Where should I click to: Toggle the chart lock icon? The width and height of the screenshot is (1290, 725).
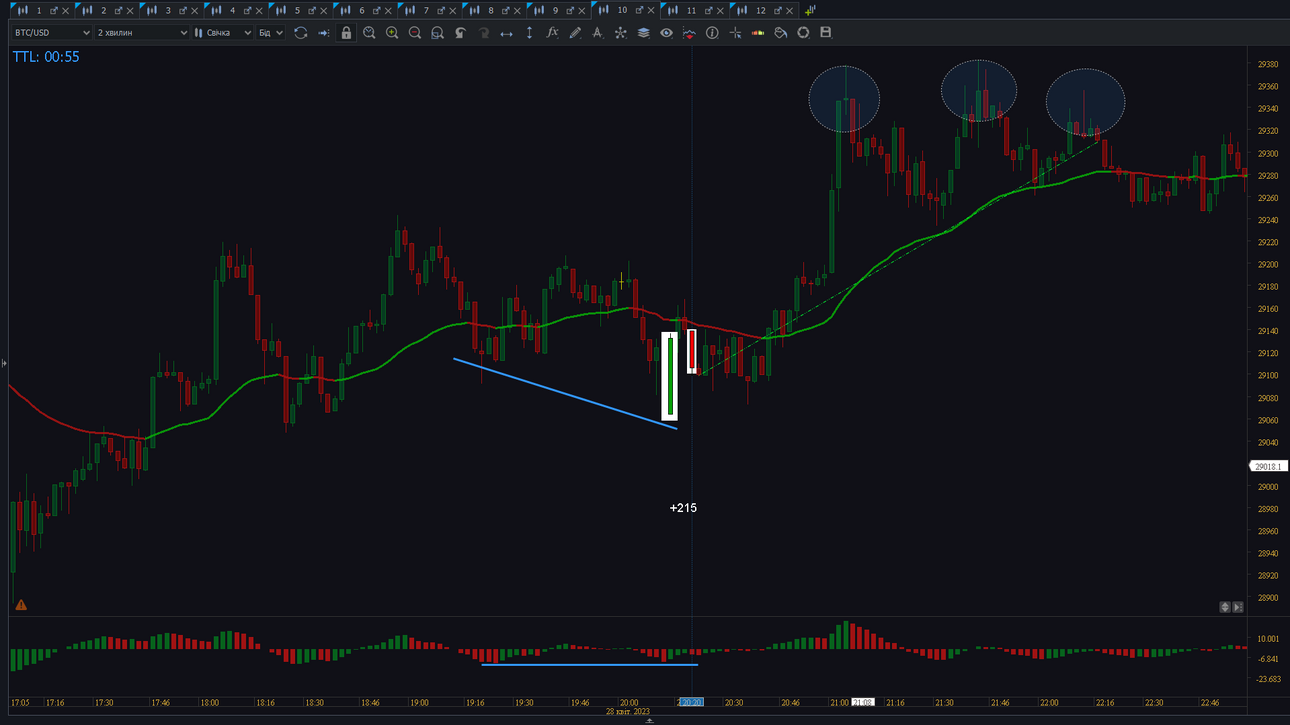coord(346,33)
